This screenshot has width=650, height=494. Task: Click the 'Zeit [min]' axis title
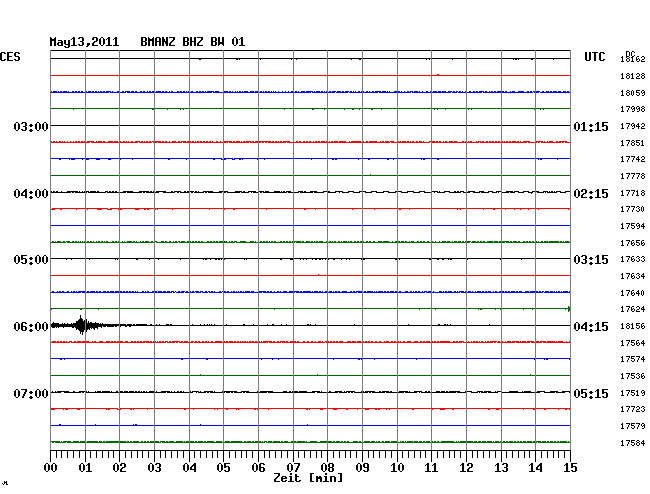[308, 478]
